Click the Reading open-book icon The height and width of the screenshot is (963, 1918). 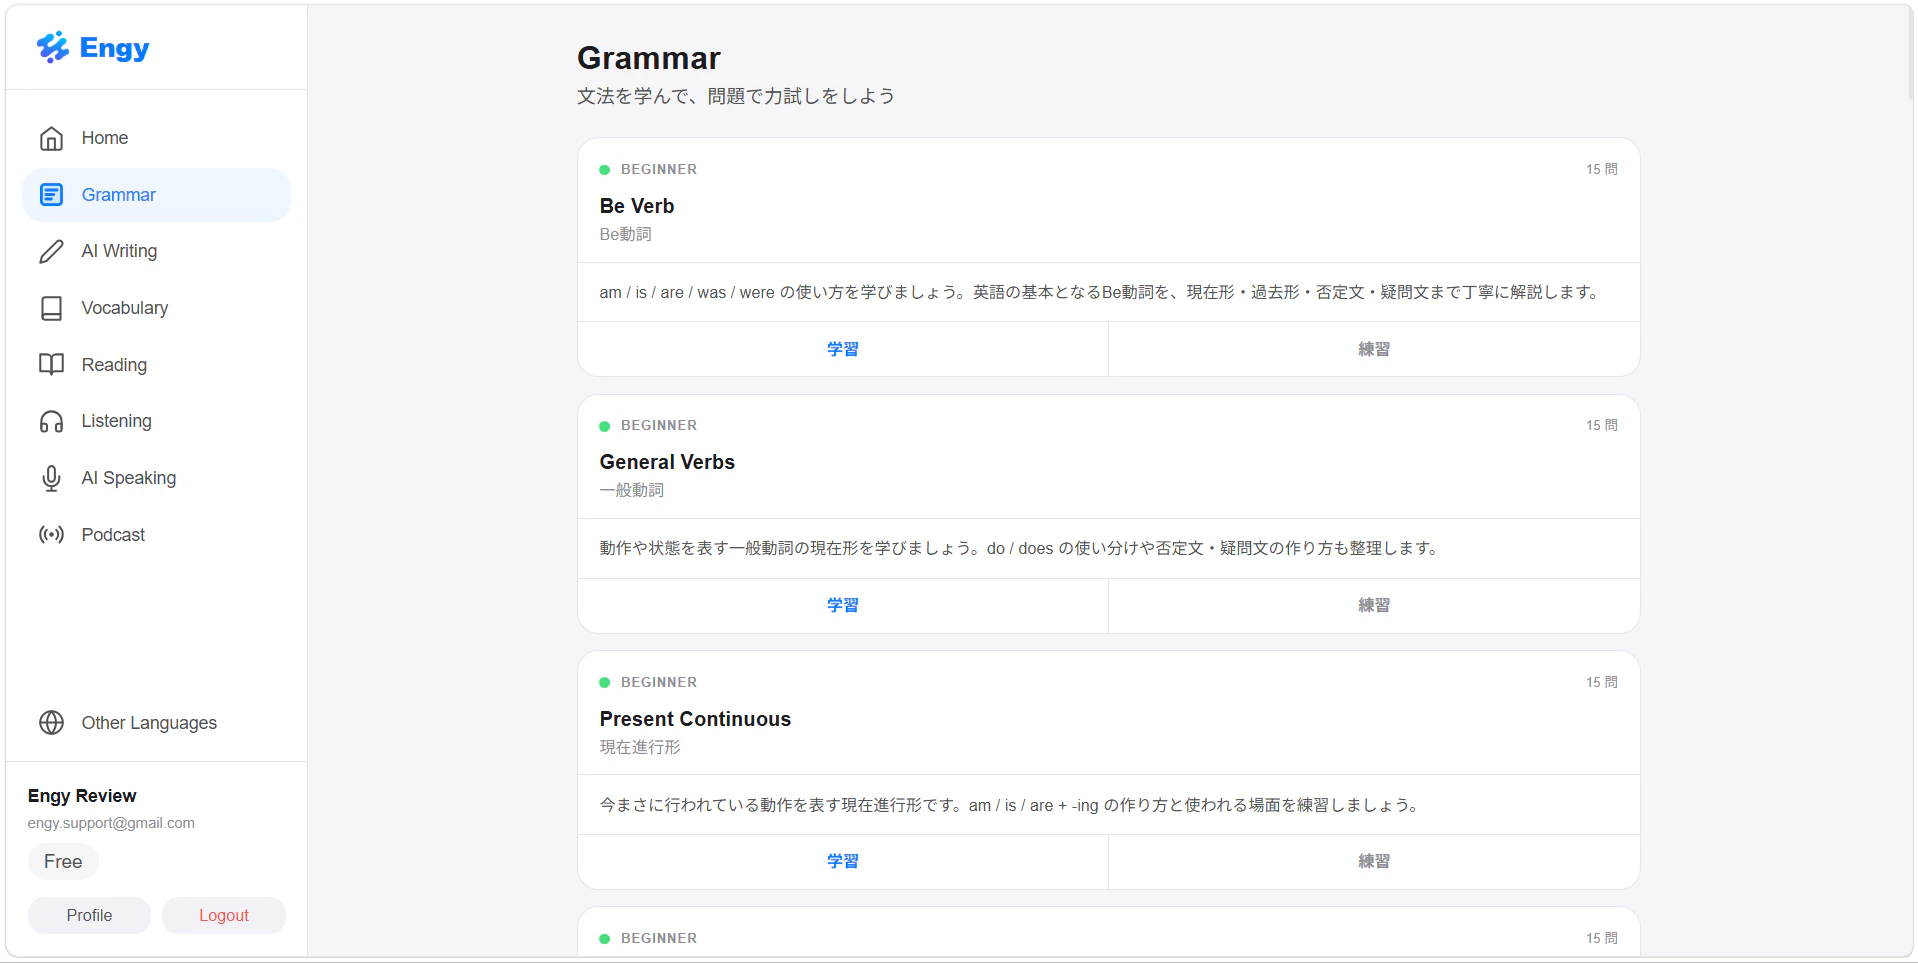pos(51,365)
